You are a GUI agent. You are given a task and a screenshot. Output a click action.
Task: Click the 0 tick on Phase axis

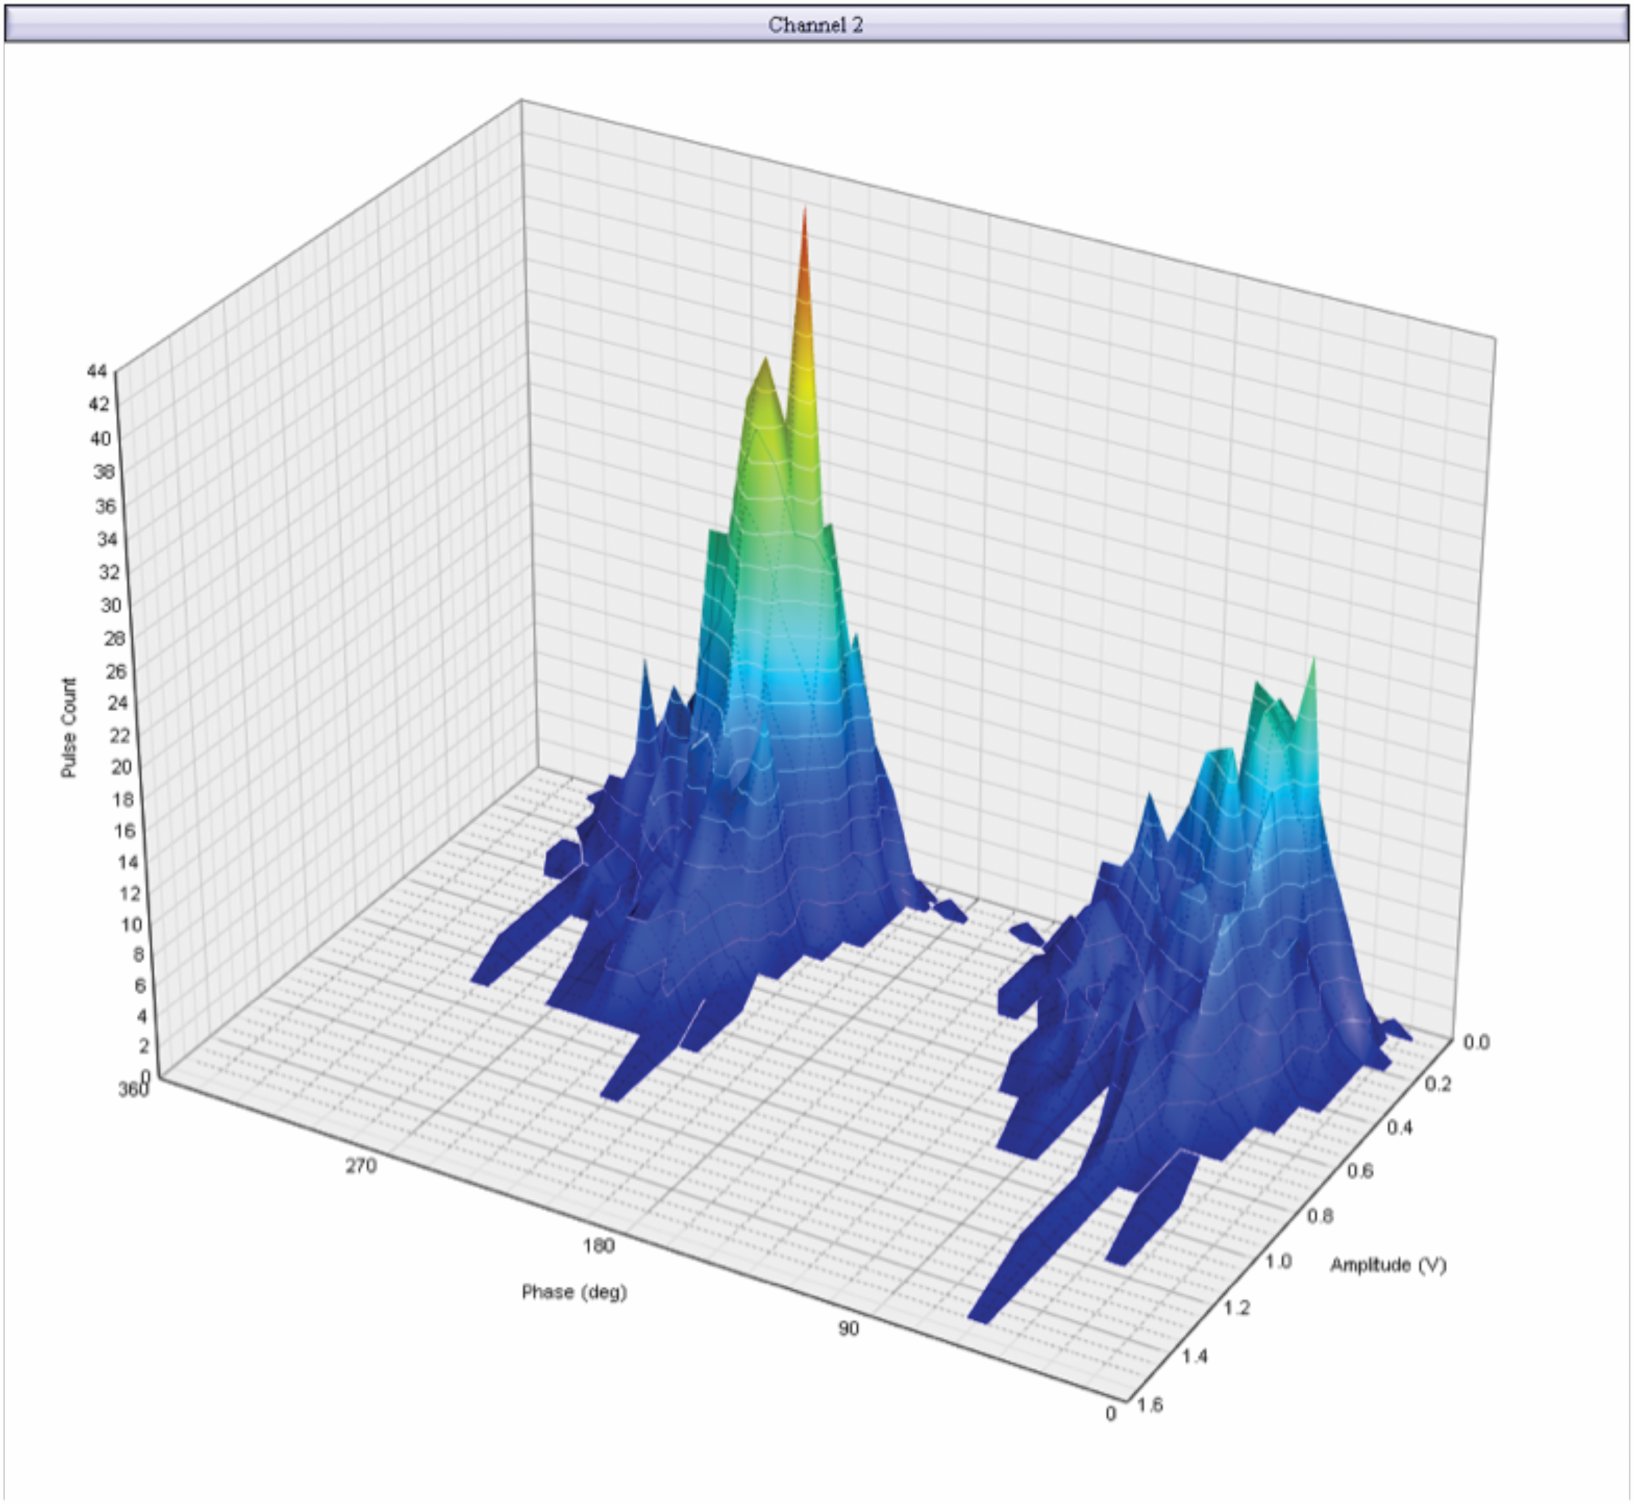pos(1111,1413)
